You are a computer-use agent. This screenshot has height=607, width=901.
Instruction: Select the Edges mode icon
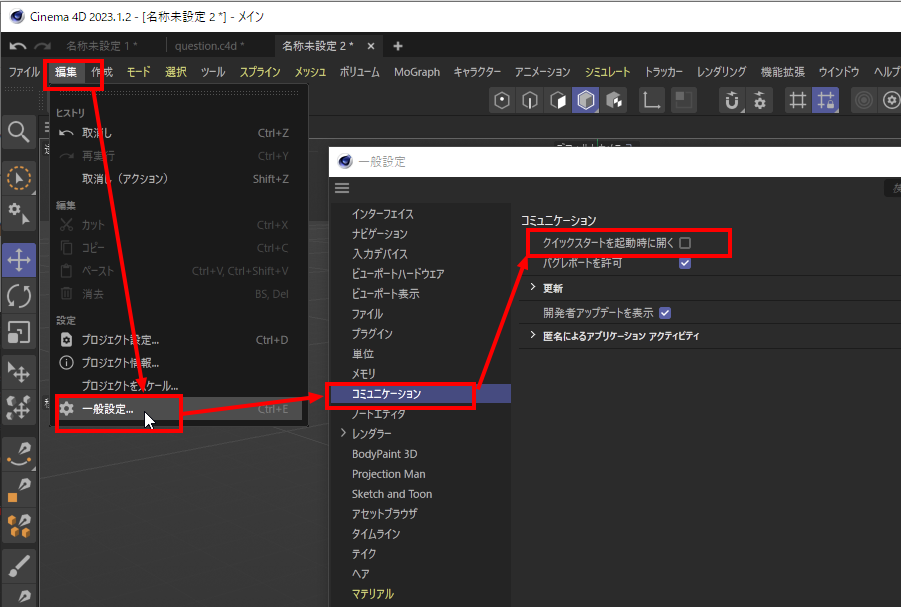(530, 101)
